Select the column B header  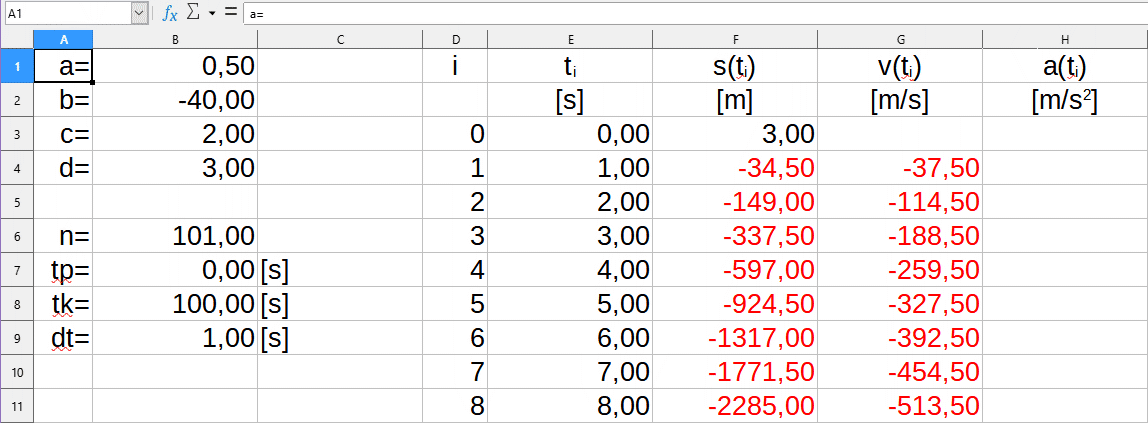tap(175, 39)
